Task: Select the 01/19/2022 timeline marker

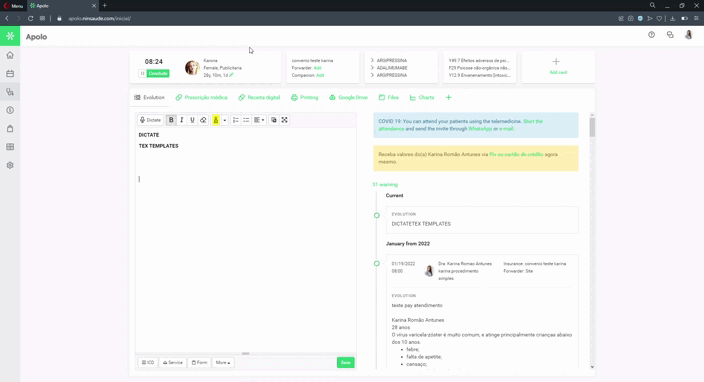Action: [x=377, y=263]
